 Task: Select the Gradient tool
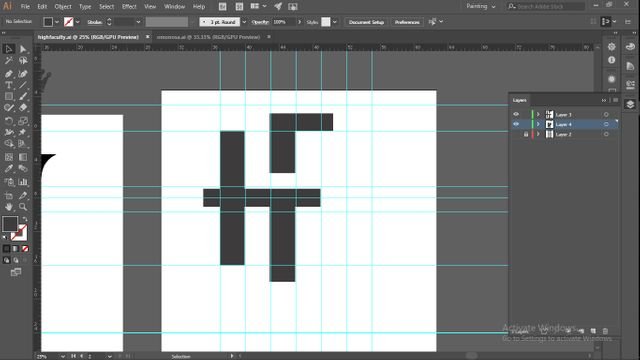(x=23, y=157)
